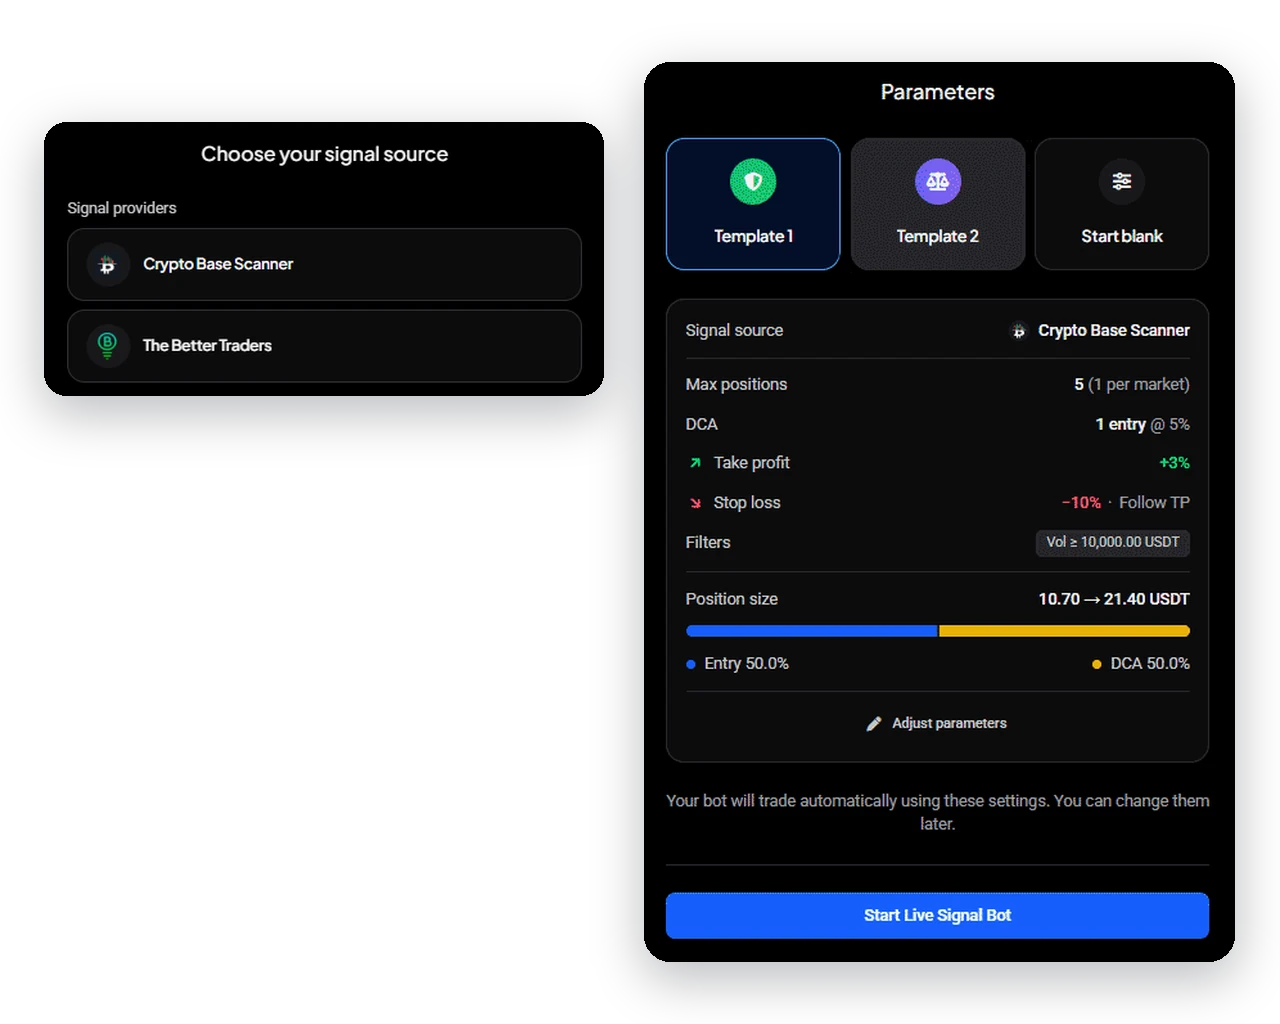
Task: Click the green Take profit arrow icon
Action: [x=695, y=463]
